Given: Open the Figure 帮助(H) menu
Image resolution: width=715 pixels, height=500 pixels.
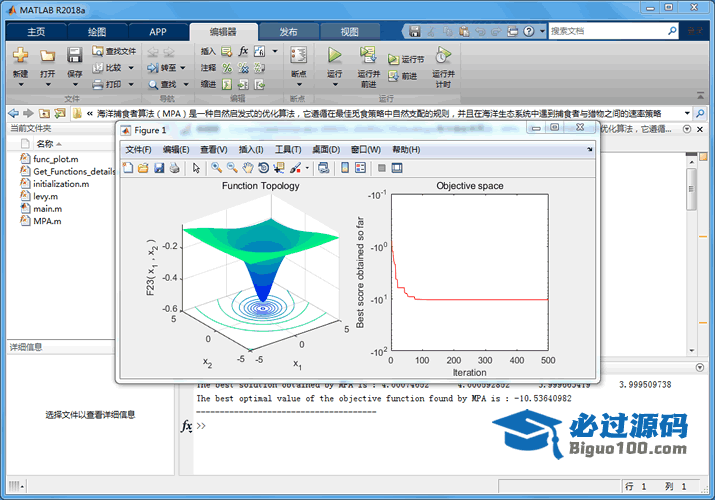Looking at the screenshot, I should pos(406,149).
